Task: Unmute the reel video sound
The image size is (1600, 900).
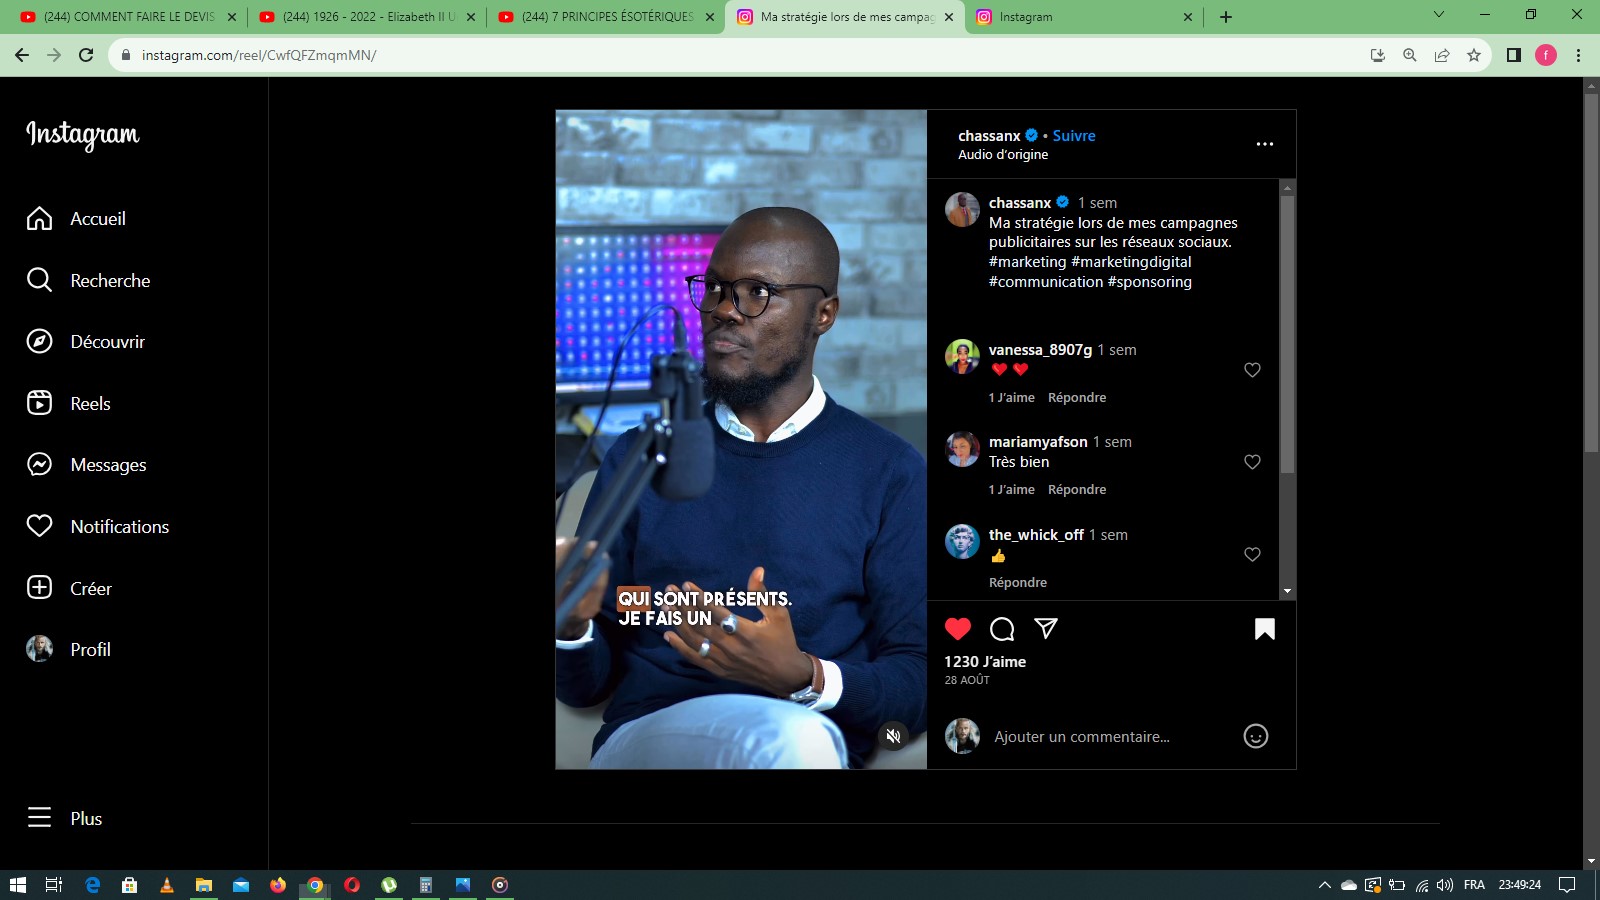Action: coord(893,736)
